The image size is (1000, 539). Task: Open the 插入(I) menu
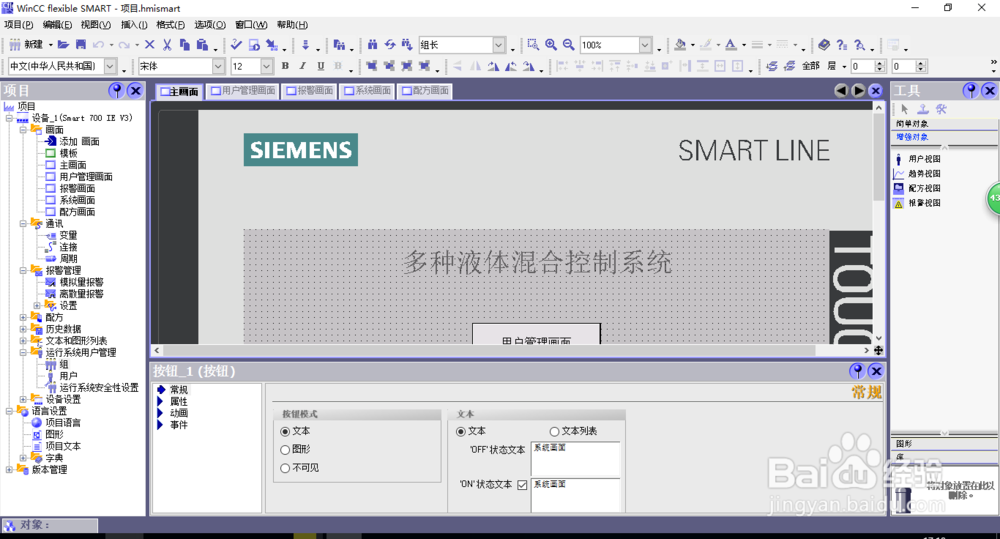tap(134, 25)
